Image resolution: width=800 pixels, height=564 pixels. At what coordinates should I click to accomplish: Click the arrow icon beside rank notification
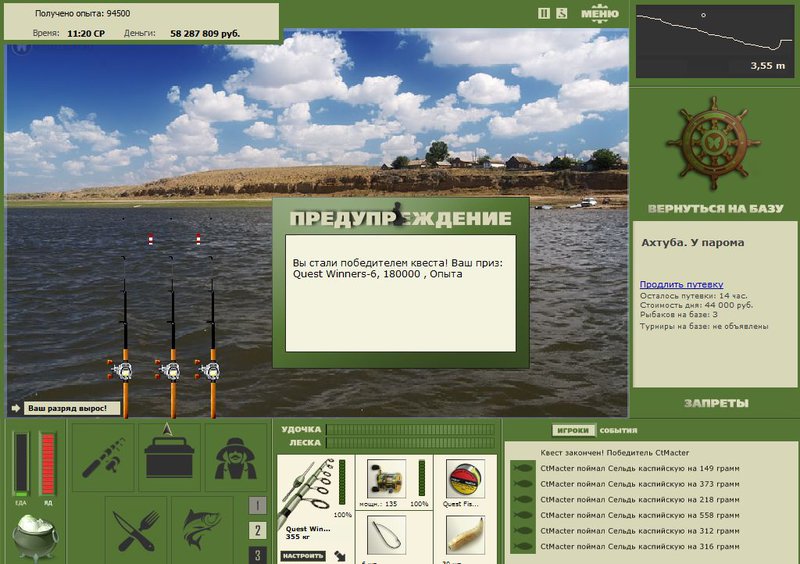point(15,408)
